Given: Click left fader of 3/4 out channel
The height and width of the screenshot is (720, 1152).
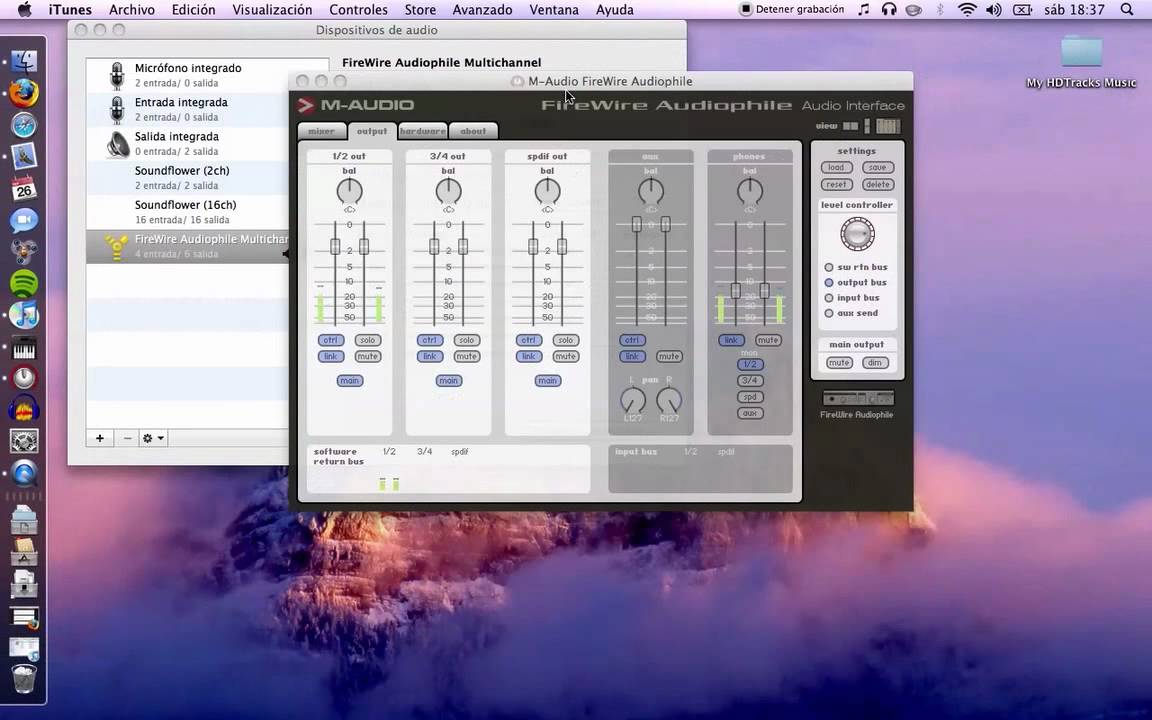Looking at the screenshot, I should pyautogui.click(x=434, y=246).
